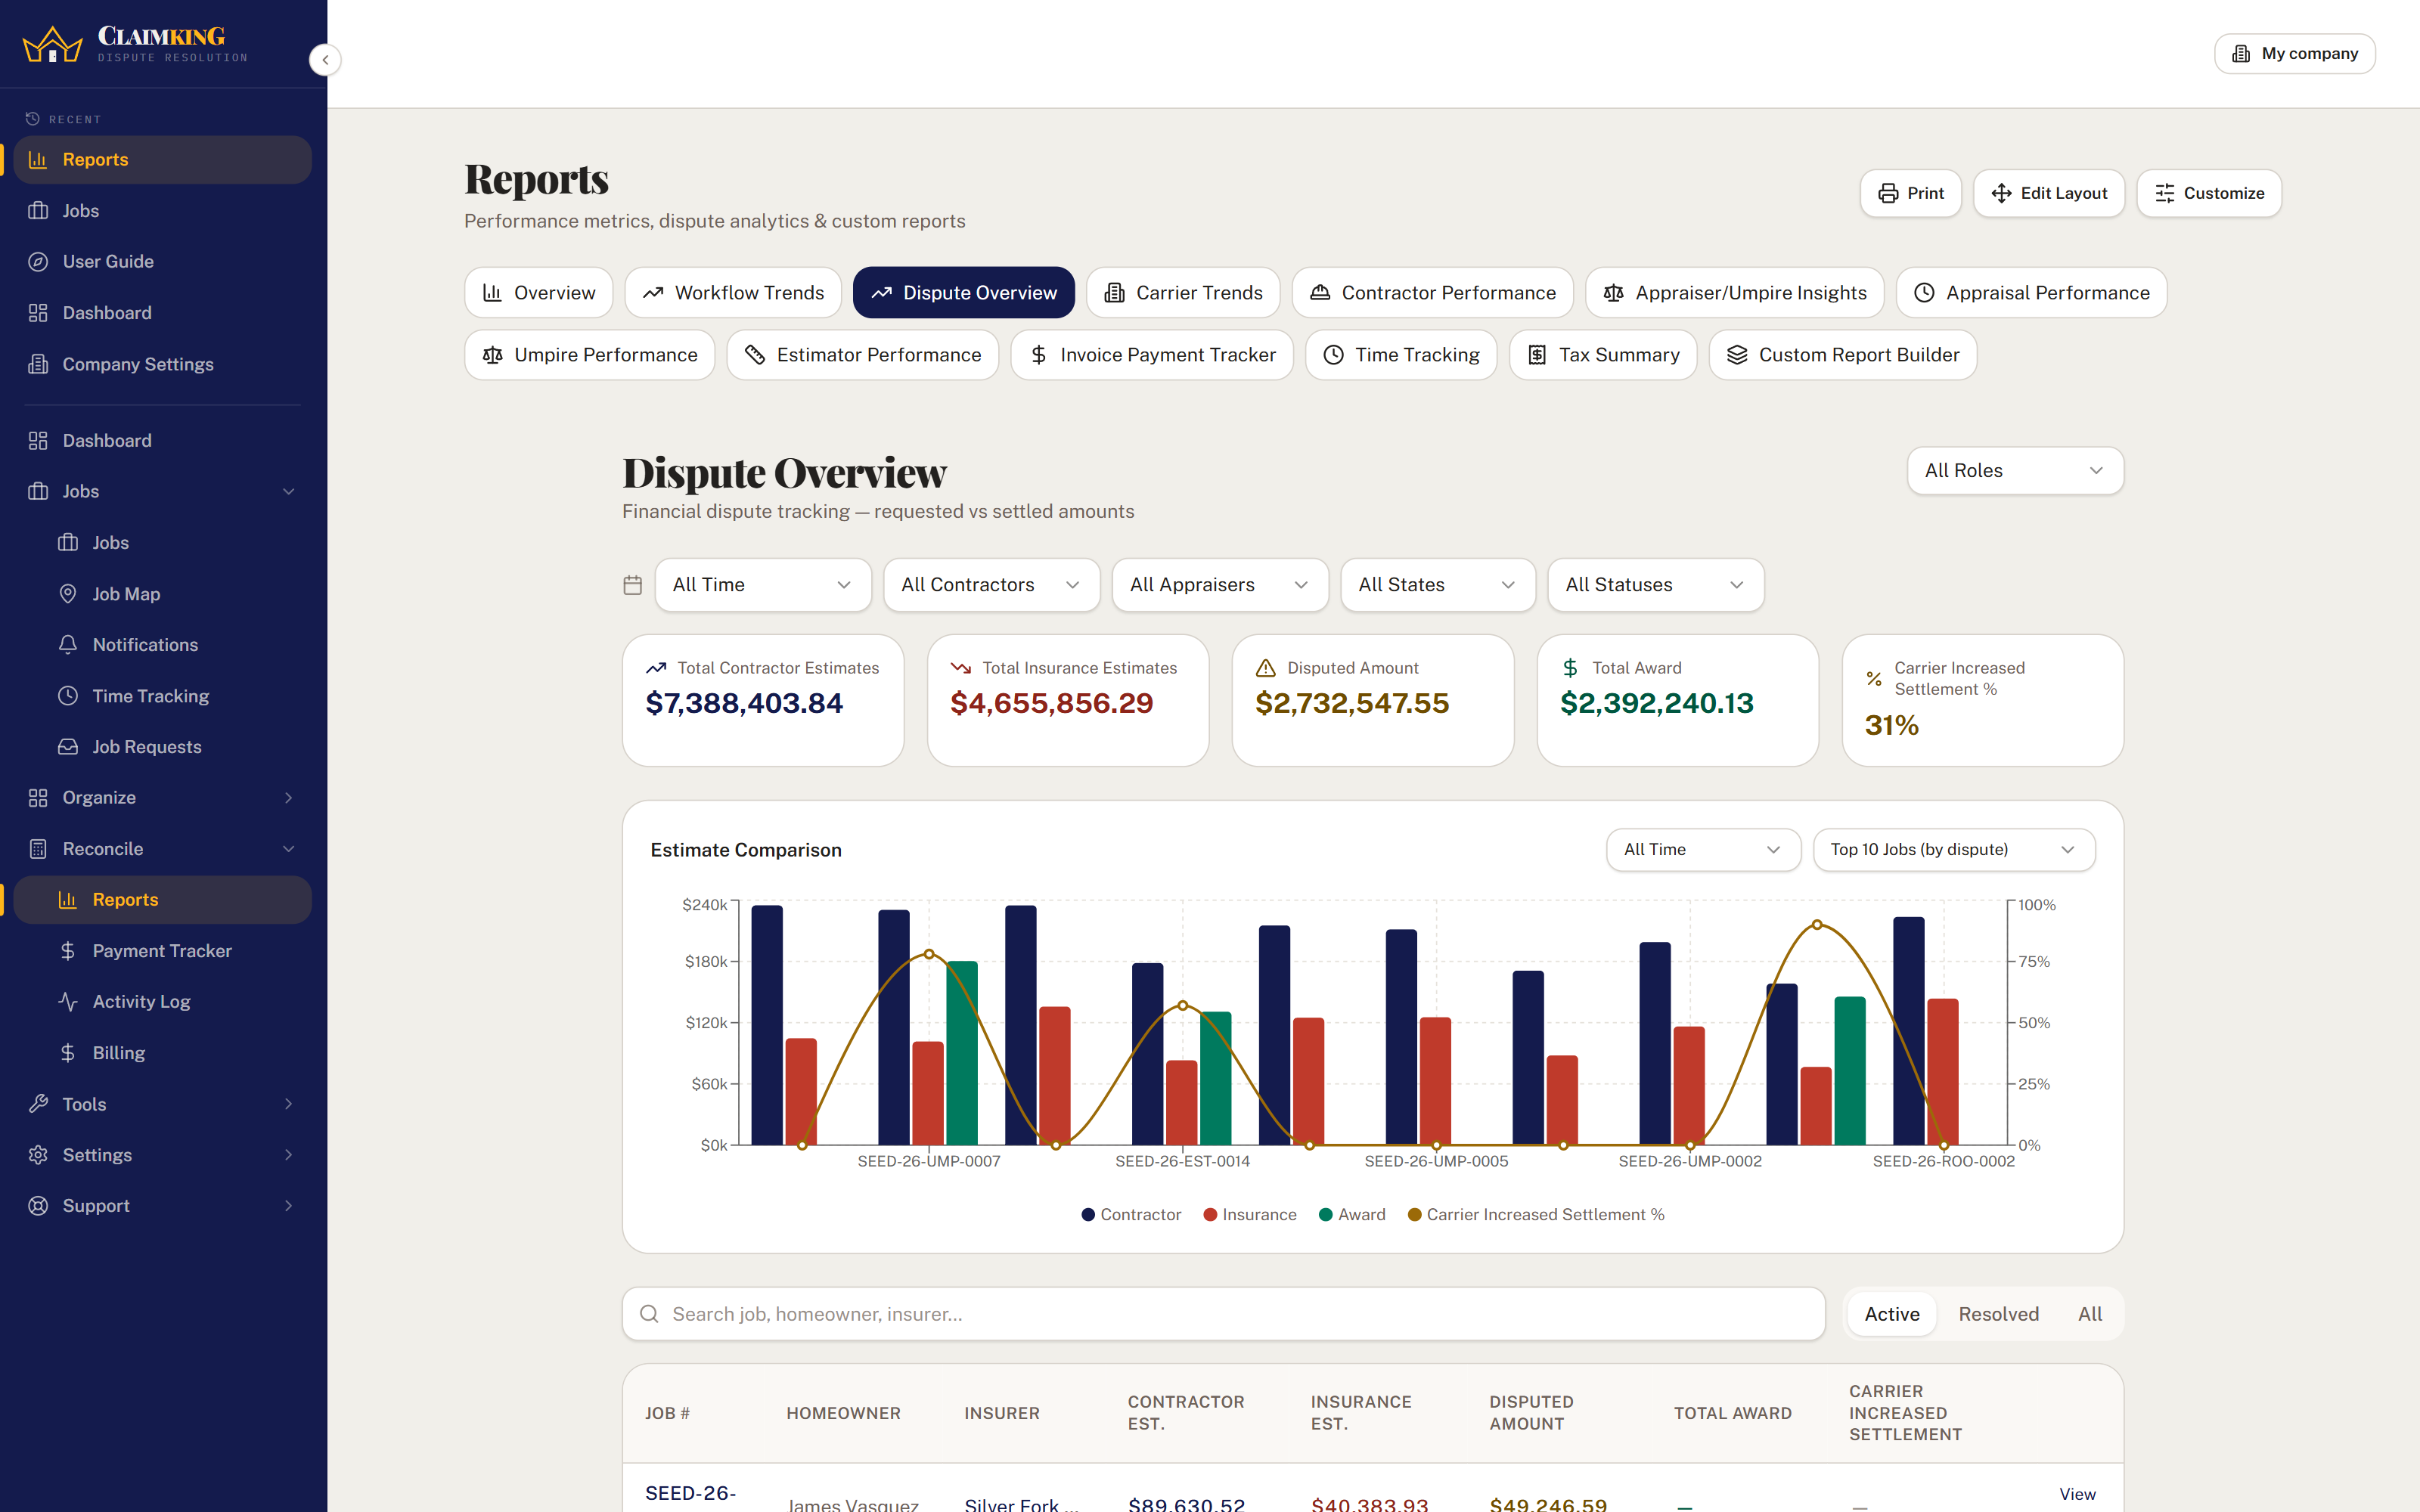
Task: Show Resolved disputes filter
Action: point(1998,1314)
